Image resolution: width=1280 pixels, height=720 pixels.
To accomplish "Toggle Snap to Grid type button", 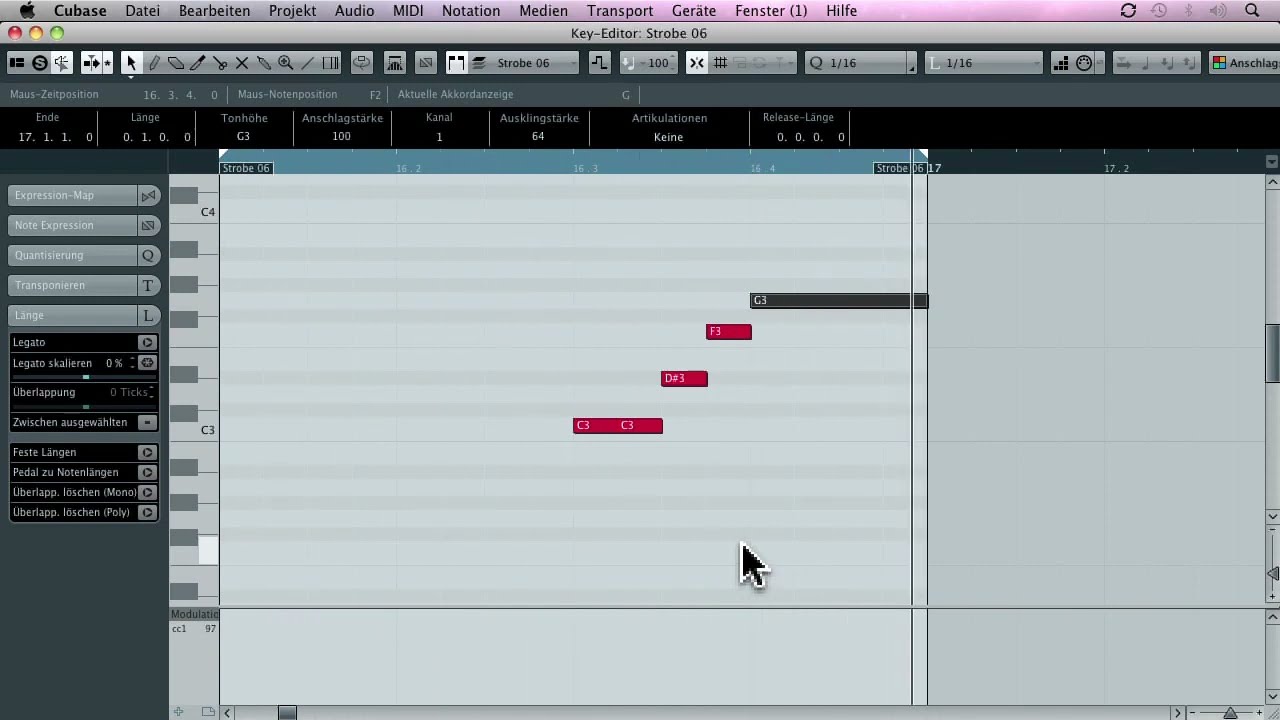I will tap(720, 63).
